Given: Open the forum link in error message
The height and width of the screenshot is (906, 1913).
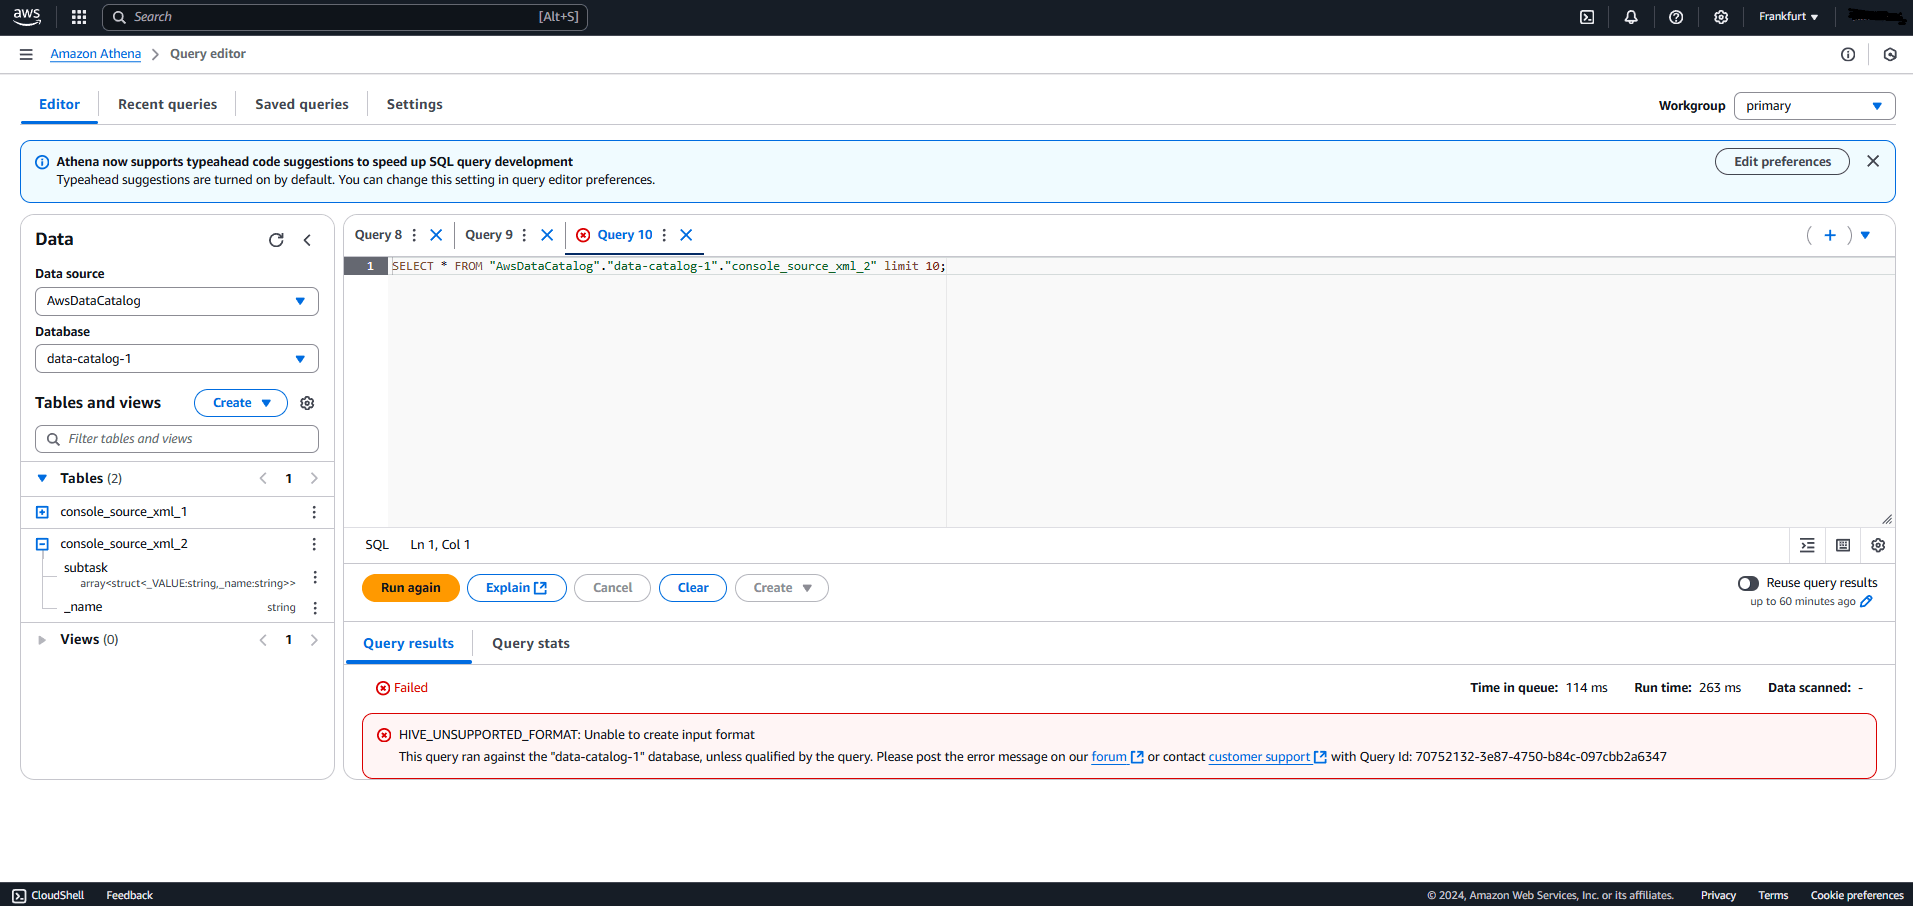Looking at the screenshot, I should point(1117,757).
